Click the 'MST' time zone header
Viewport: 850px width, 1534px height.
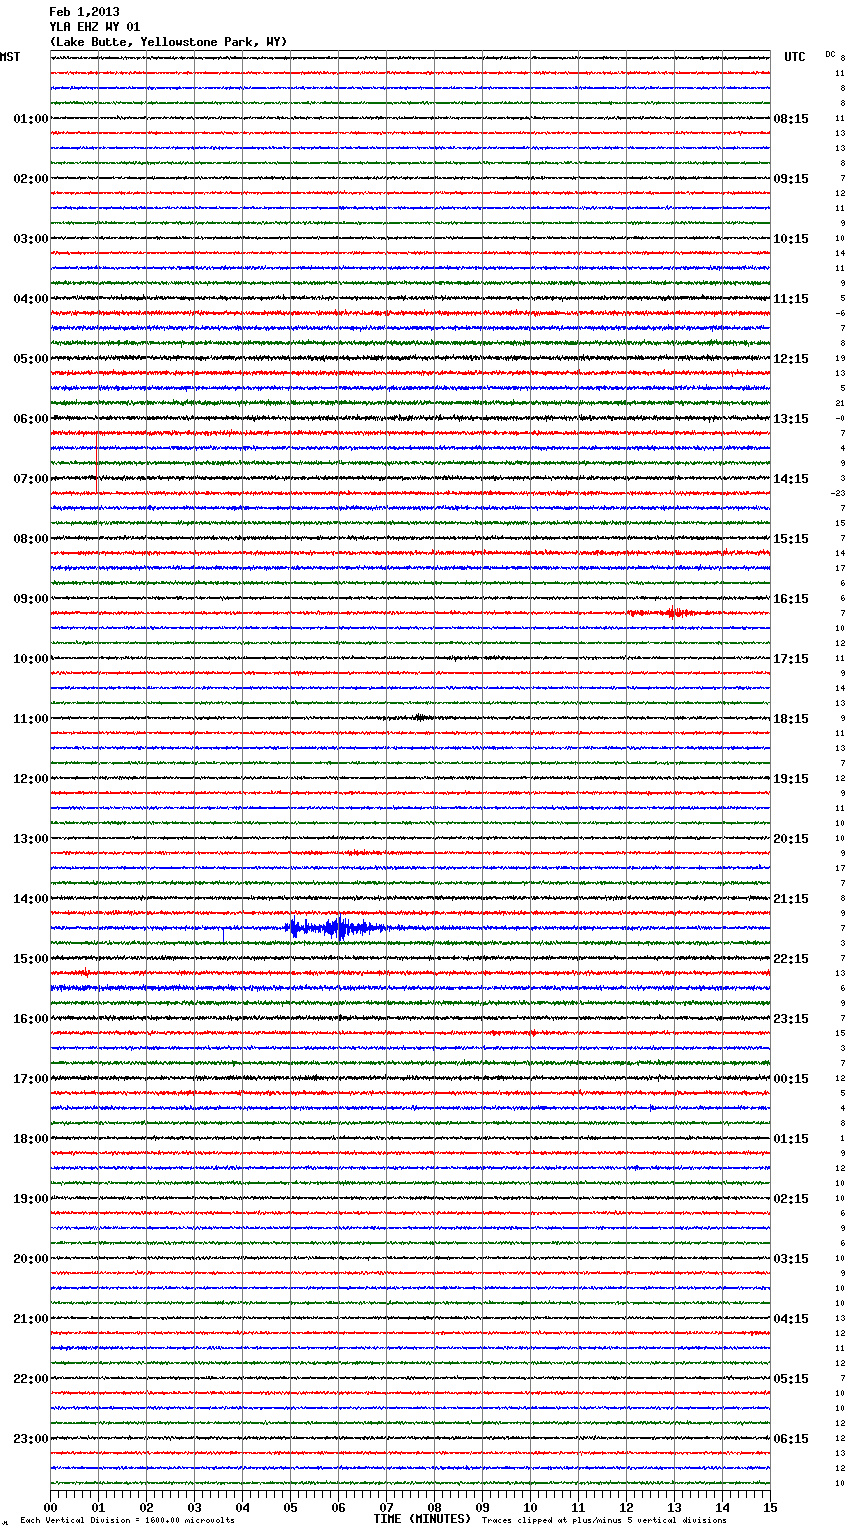click(x=10, y=57)
